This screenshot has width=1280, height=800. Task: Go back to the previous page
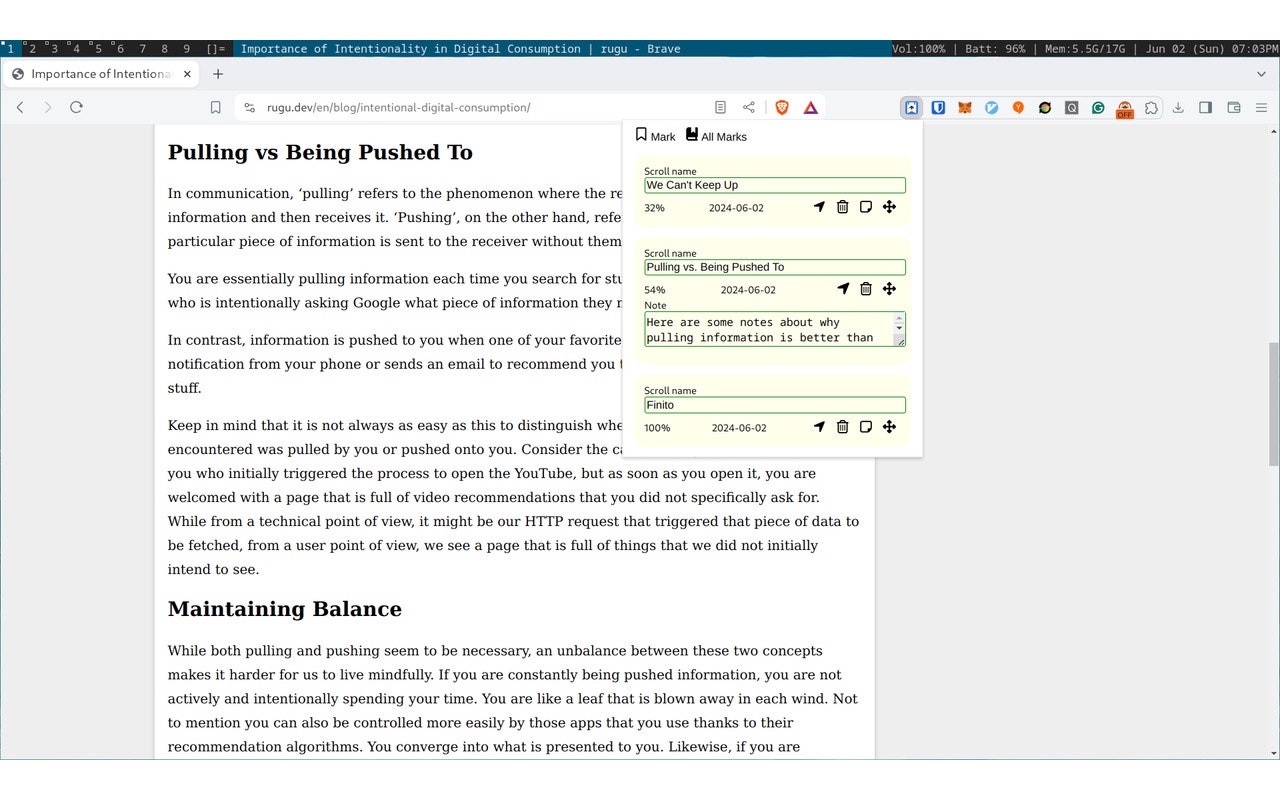click(20, 108)
